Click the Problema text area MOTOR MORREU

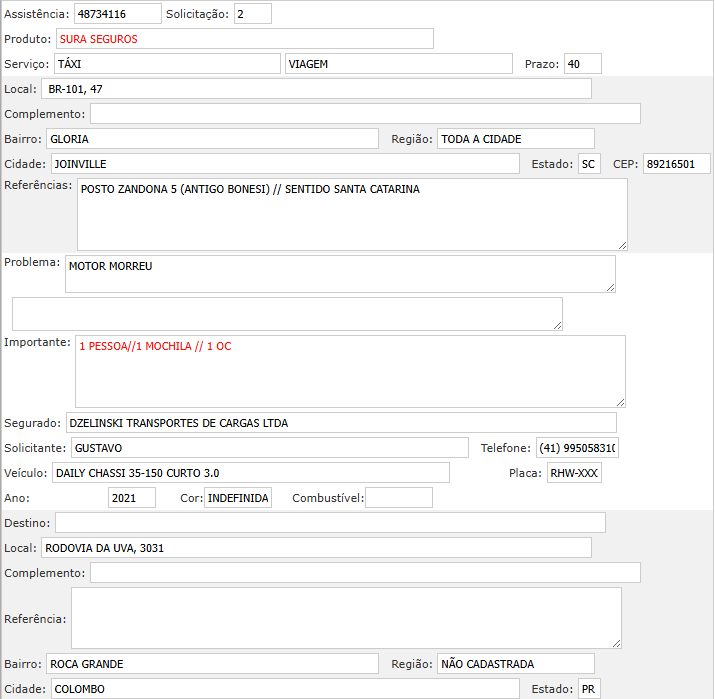tap(341, 274)
